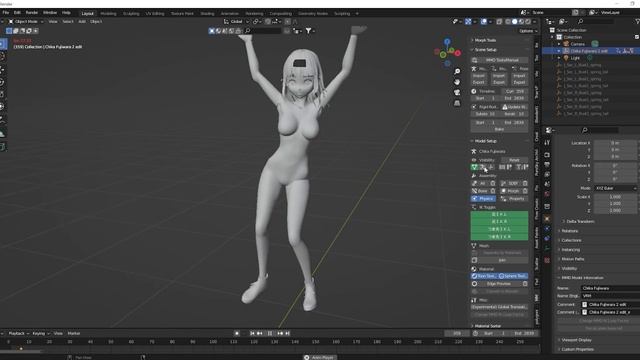This screenshot has height=360, width=640.
Task: Open the File menu
Action: point(5,13)
